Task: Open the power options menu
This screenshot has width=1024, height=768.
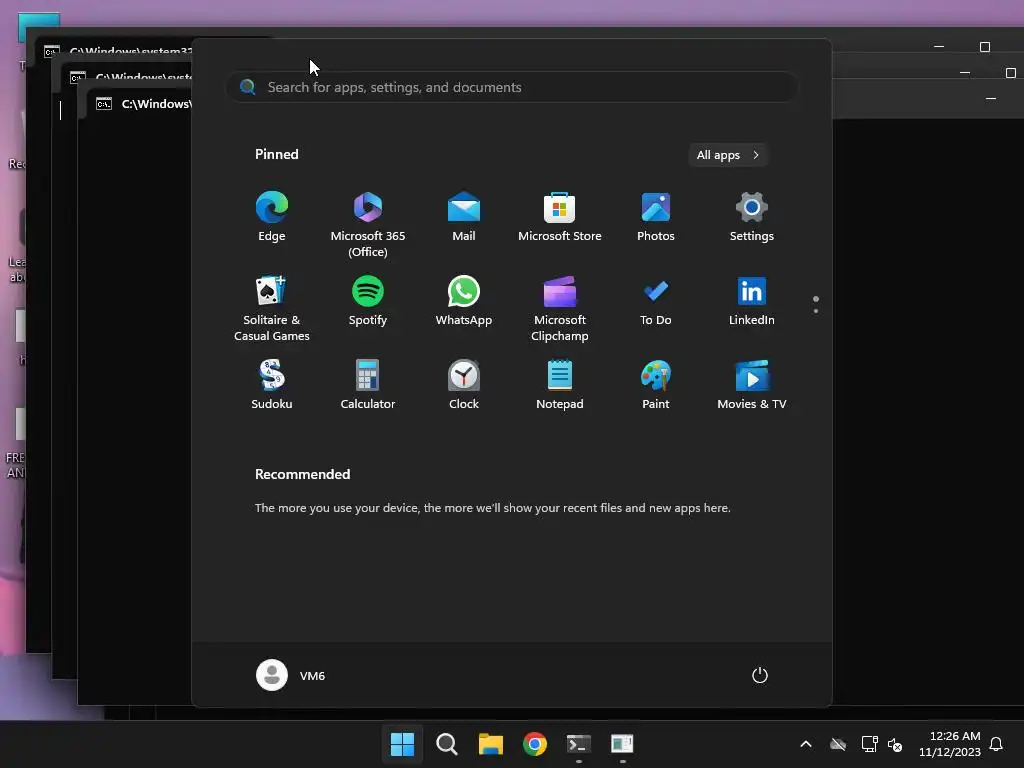Action: point(760,675)
